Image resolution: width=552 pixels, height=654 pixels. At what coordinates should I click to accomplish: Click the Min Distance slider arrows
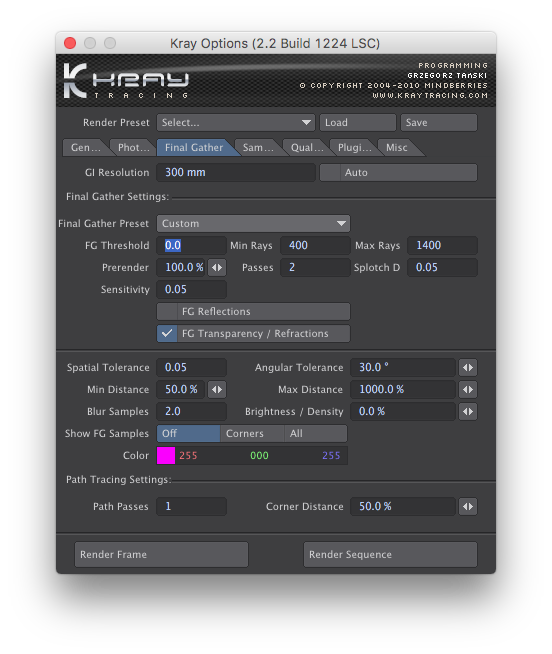[217, 390]
